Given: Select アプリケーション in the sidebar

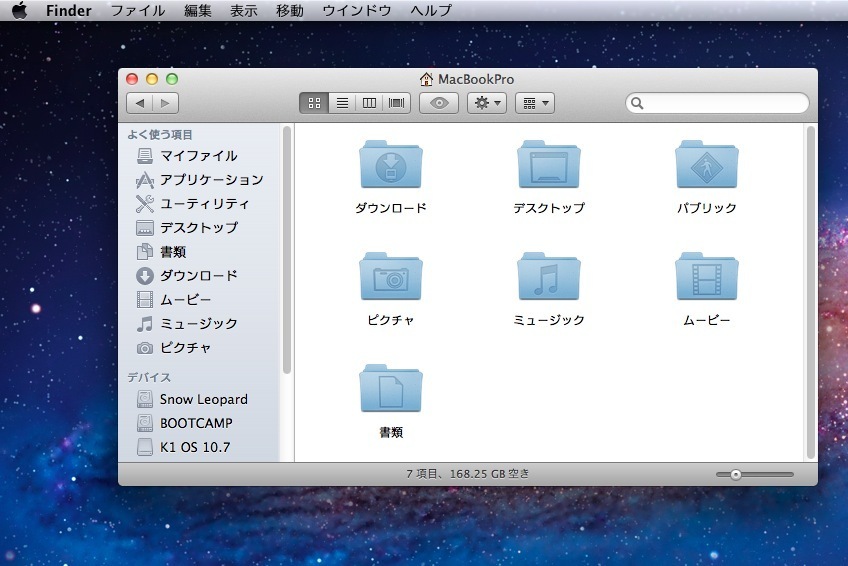Looking at the screenshot, I should click(211, 180).
